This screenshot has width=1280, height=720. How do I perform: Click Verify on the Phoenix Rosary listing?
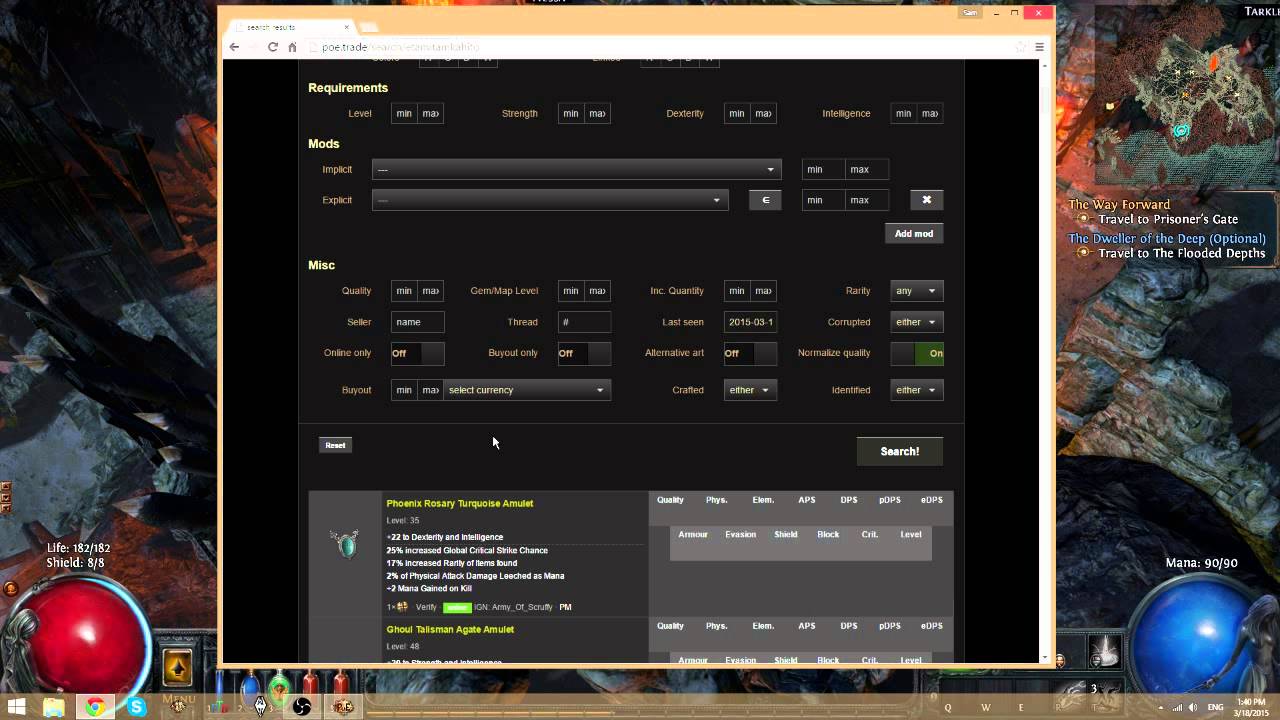[x=426, y=607]
